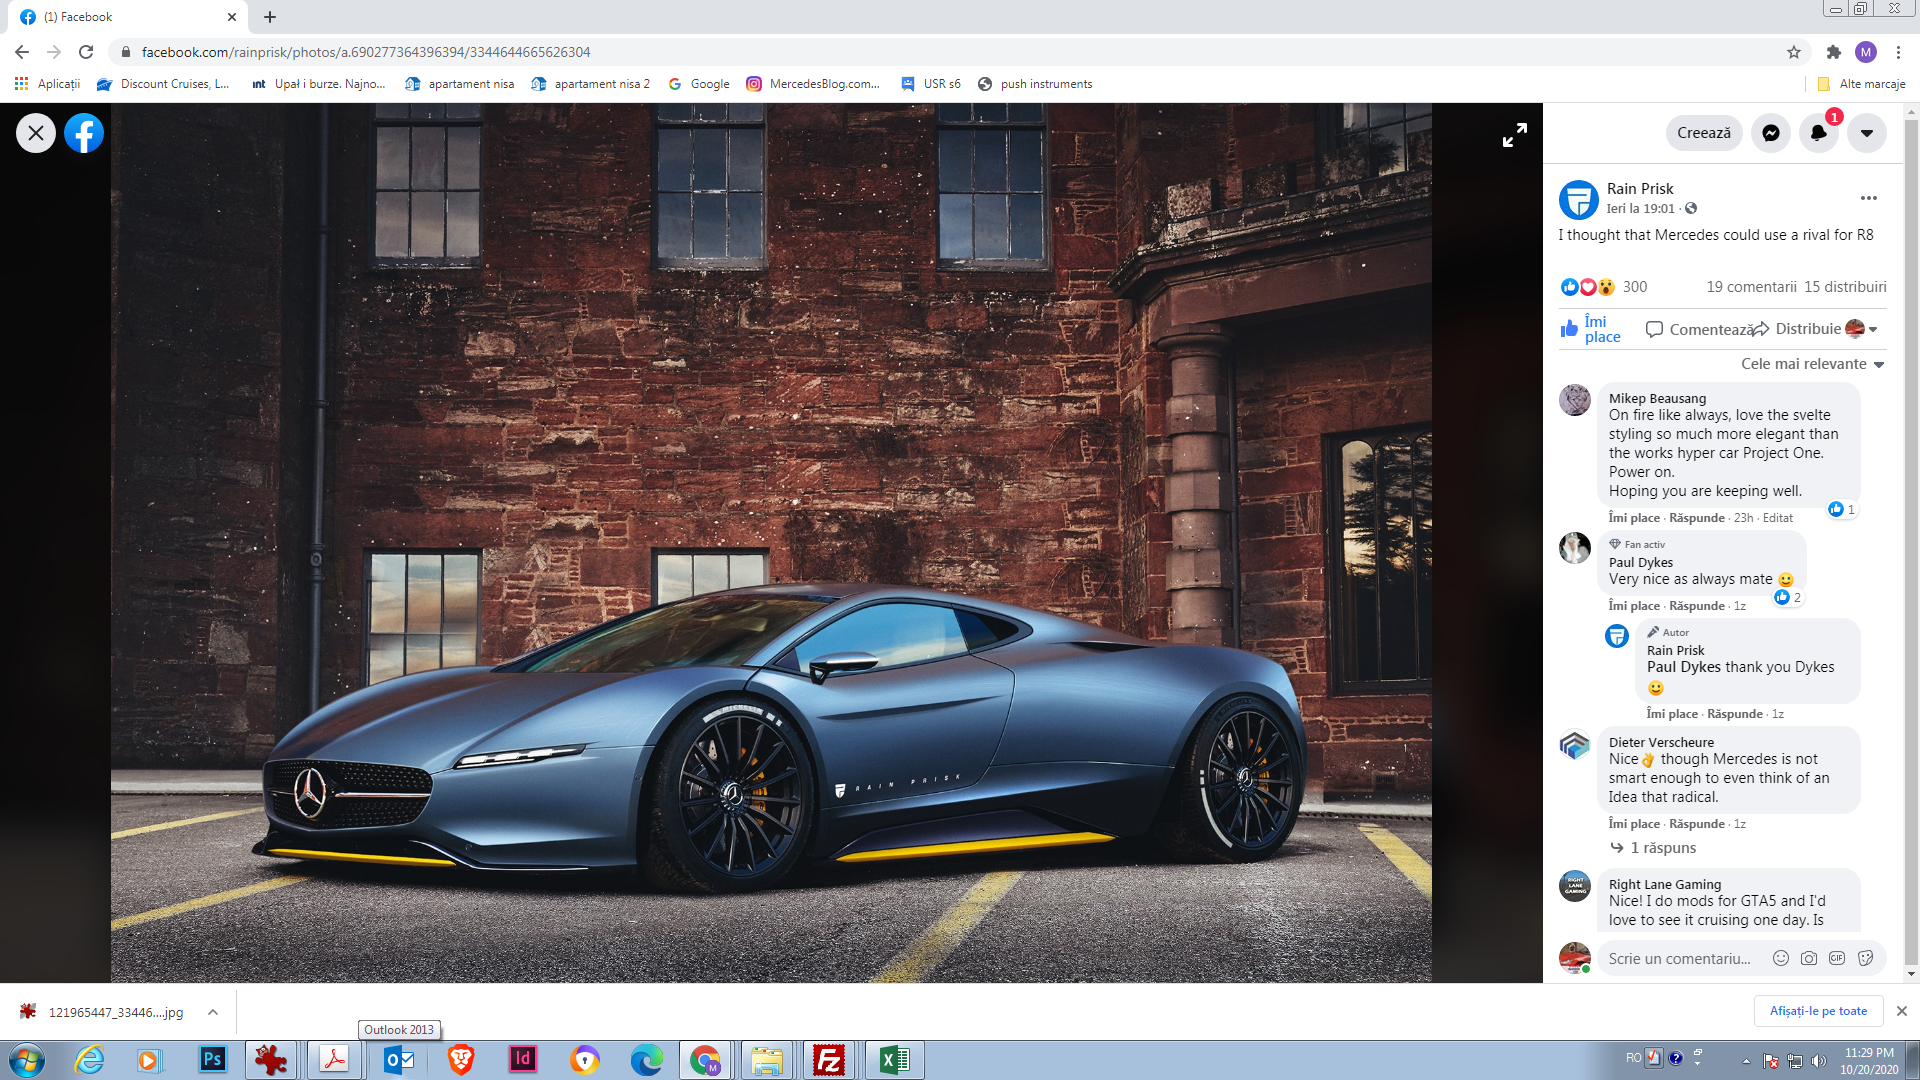
Task: Expand the 1 răspuns replies
Action: tap(1654, 848)
